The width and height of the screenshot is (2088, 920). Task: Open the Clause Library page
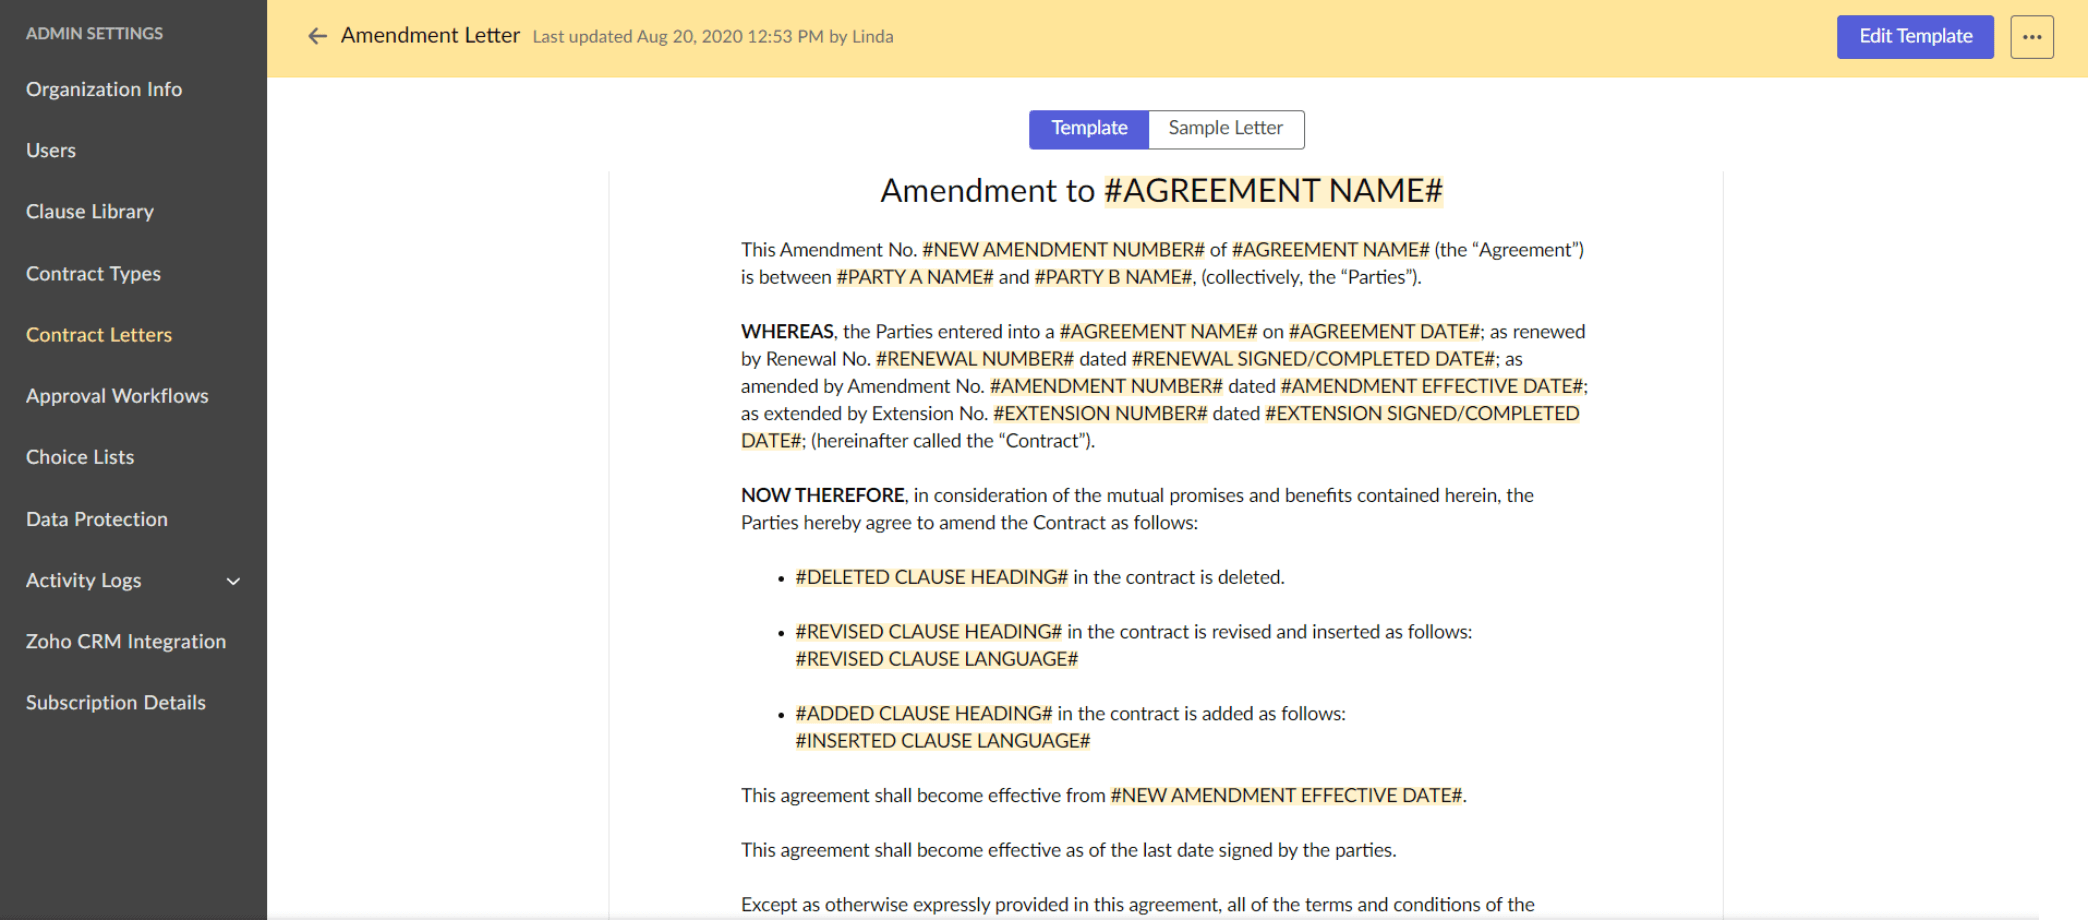(x=90, y=212)
